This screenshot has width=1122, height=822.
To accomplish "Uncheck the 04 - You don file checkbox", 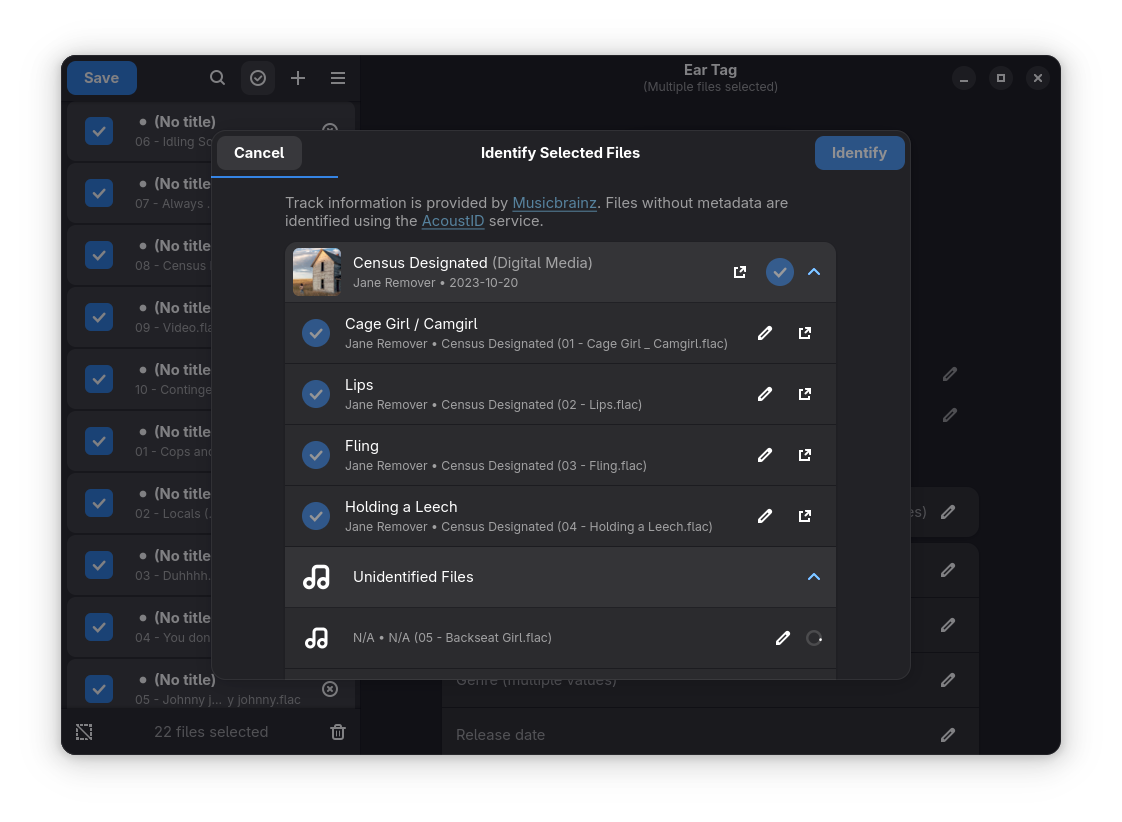I will 99,627.
